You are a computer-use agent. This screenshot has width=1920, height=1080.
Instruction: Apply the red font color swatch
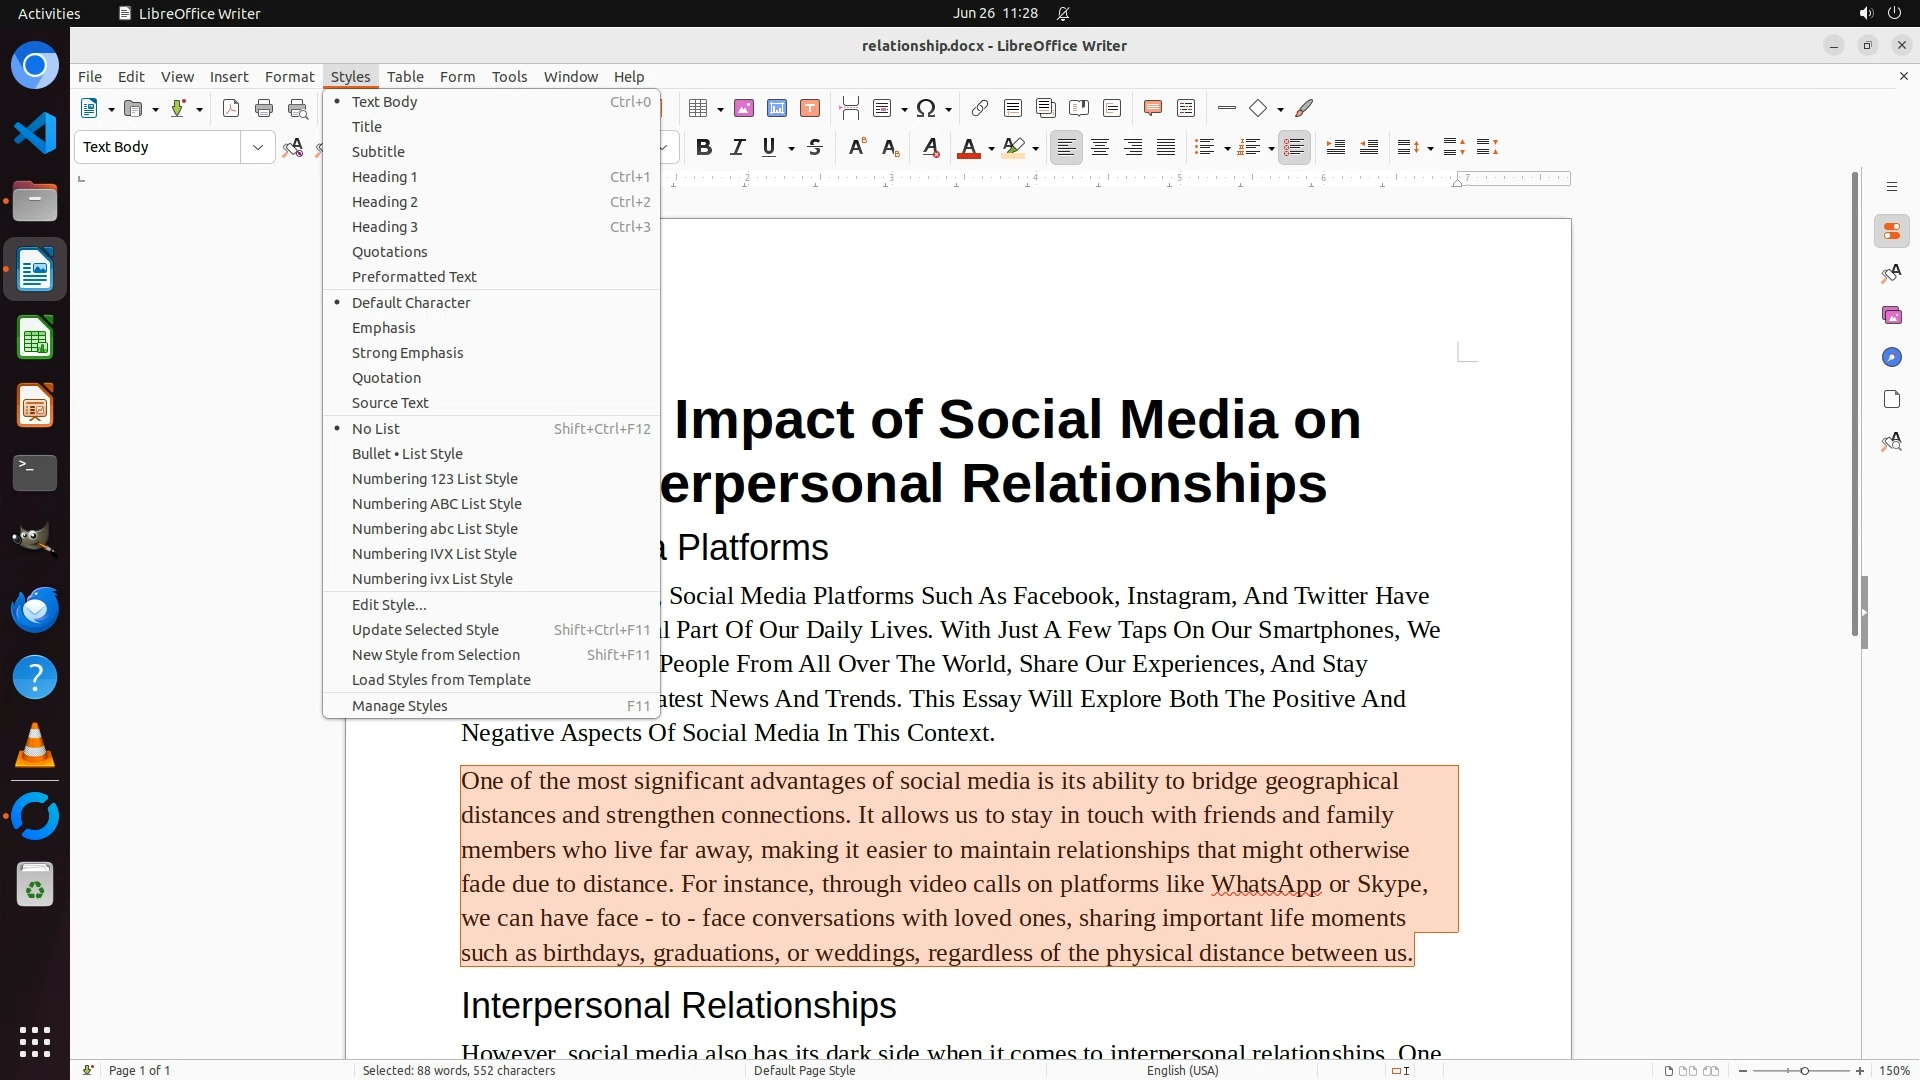[x=968, y=148]
